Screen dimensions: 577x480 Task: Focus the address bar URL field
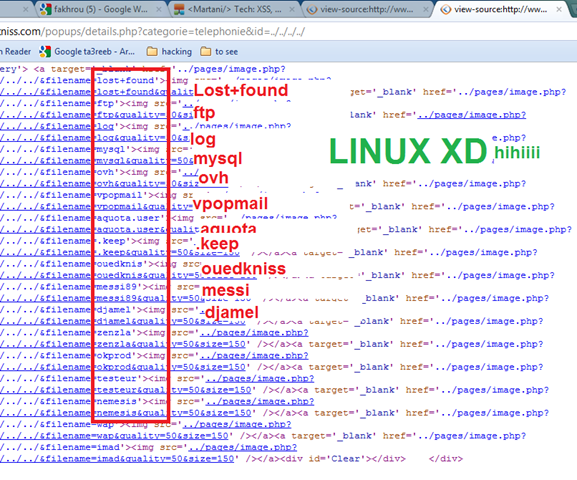point(287,32)
